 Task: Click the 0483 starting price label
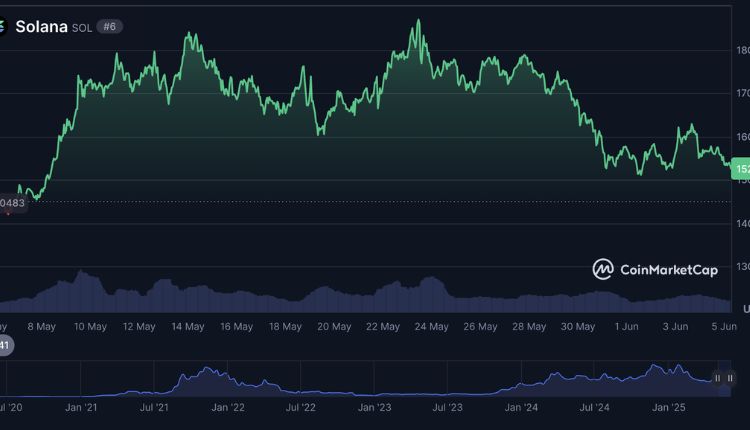point(13,203)
